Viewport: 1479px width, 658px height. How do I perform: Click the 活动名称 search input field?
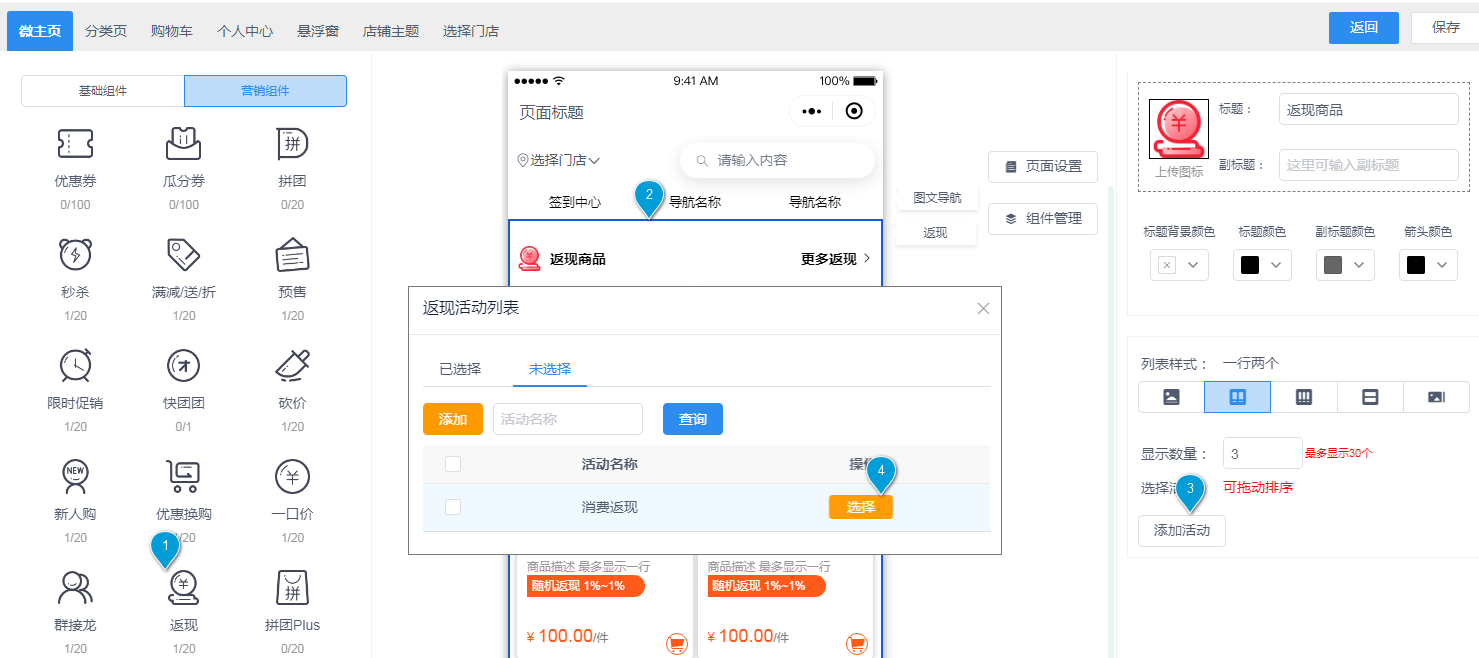point(567,419)
